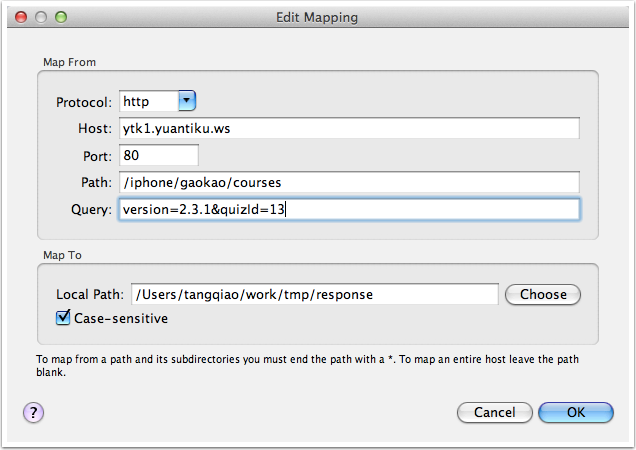Image resolution: width=636 pixels, height=450 pixels.
Task: Focus the Local Path text field
Action: (314, 294)
